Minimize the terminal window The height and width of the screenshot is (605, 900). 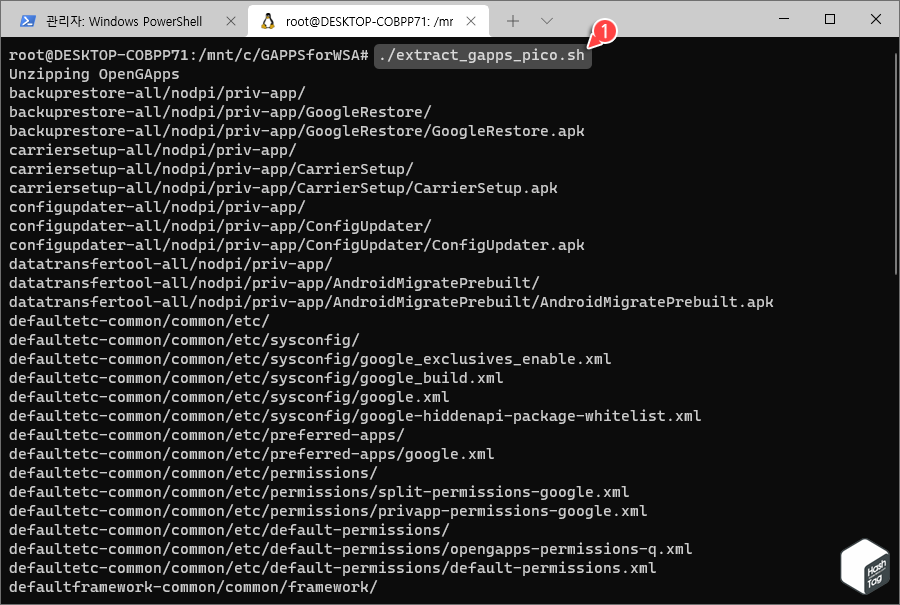(x=783, y=19)
